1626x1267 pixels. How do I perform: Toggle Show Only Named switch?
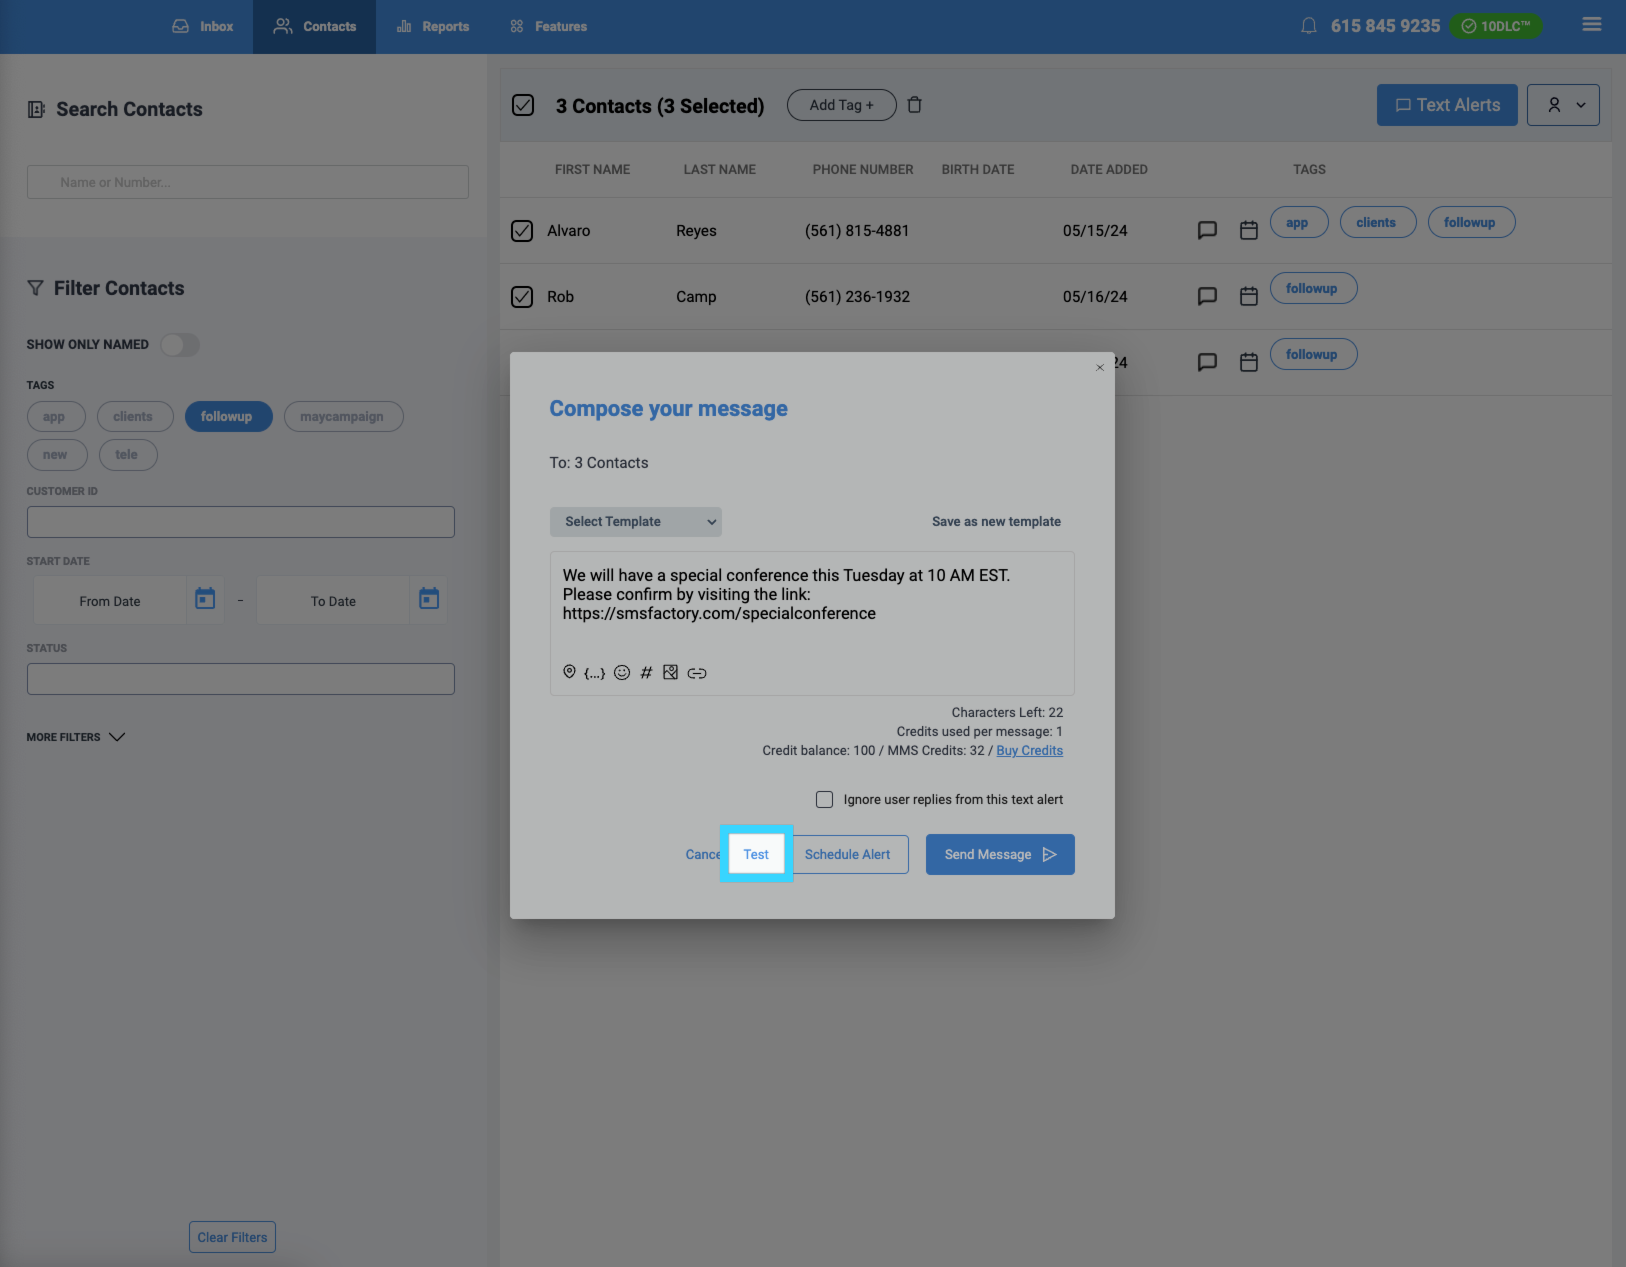[180, 345]
